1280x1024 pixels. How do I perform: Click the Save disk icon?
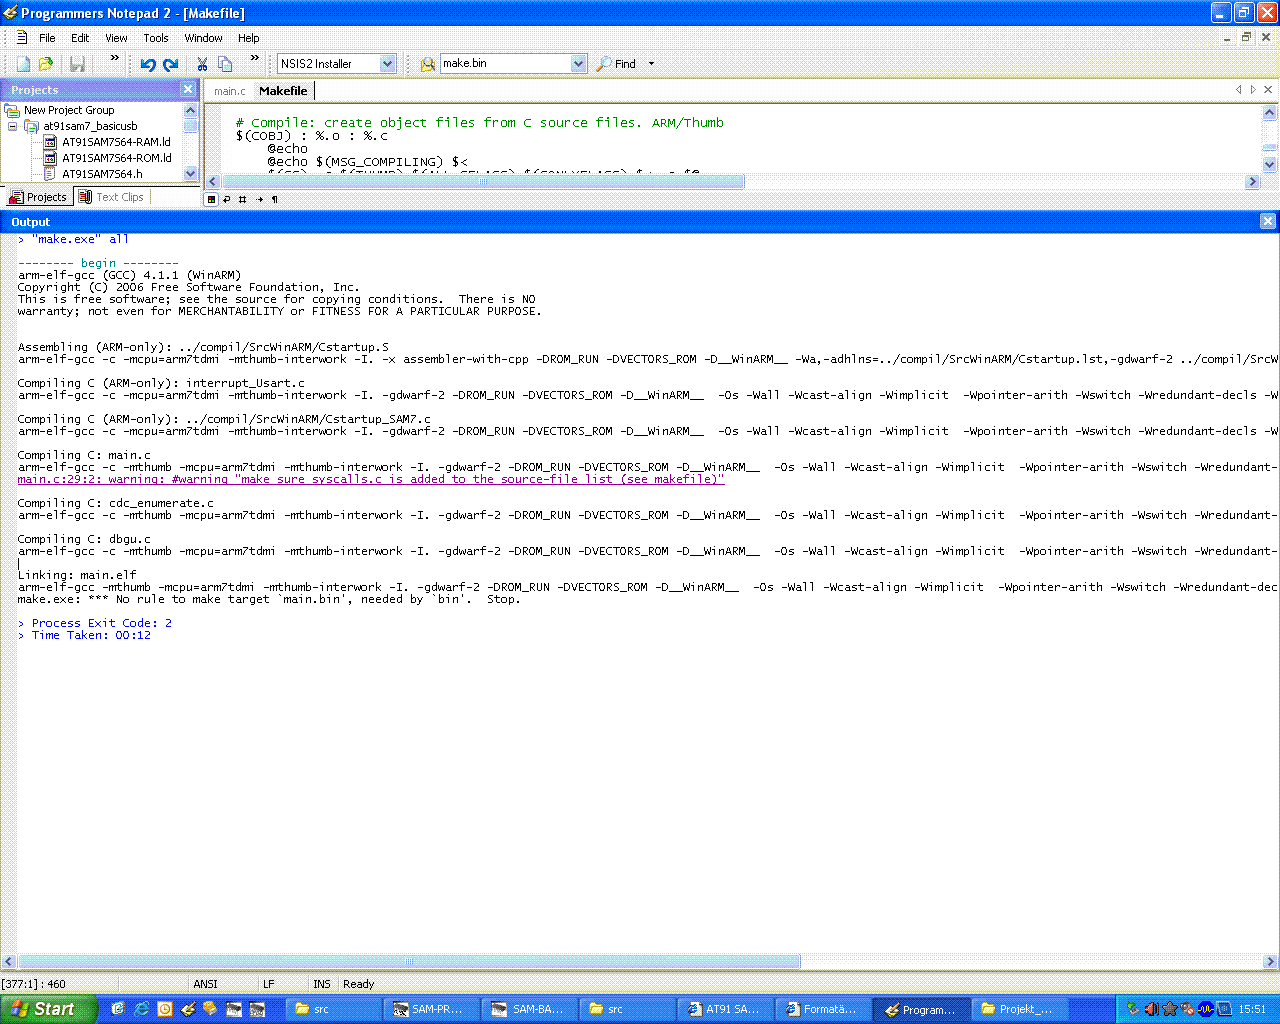click(x=77, y=64)
